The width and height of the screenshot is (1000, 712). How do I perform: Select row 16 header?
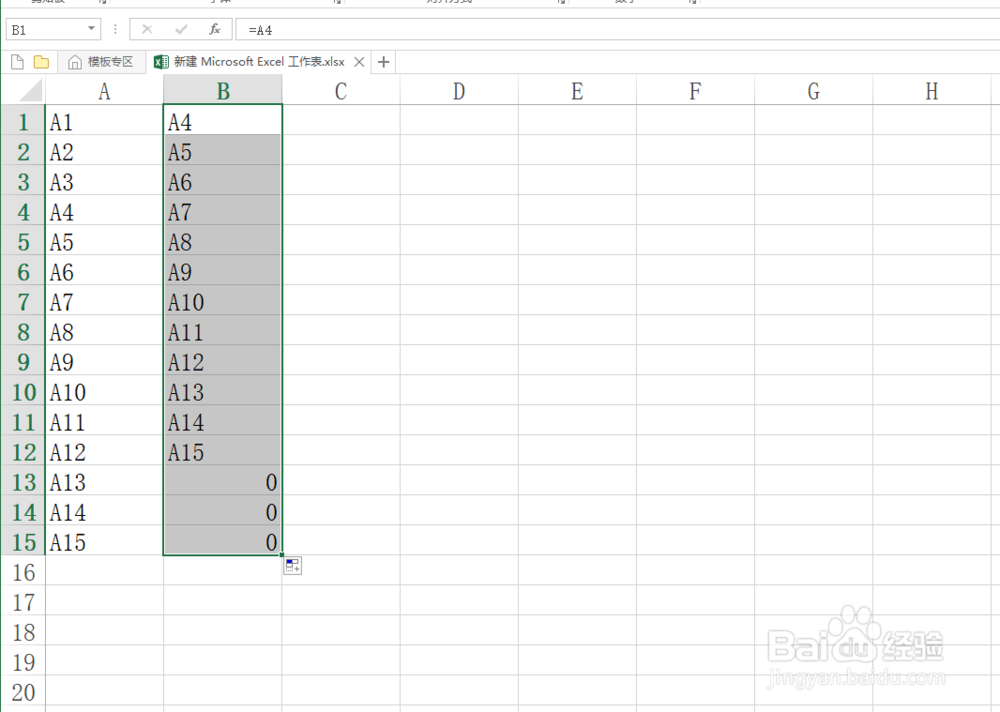(23, 570)
